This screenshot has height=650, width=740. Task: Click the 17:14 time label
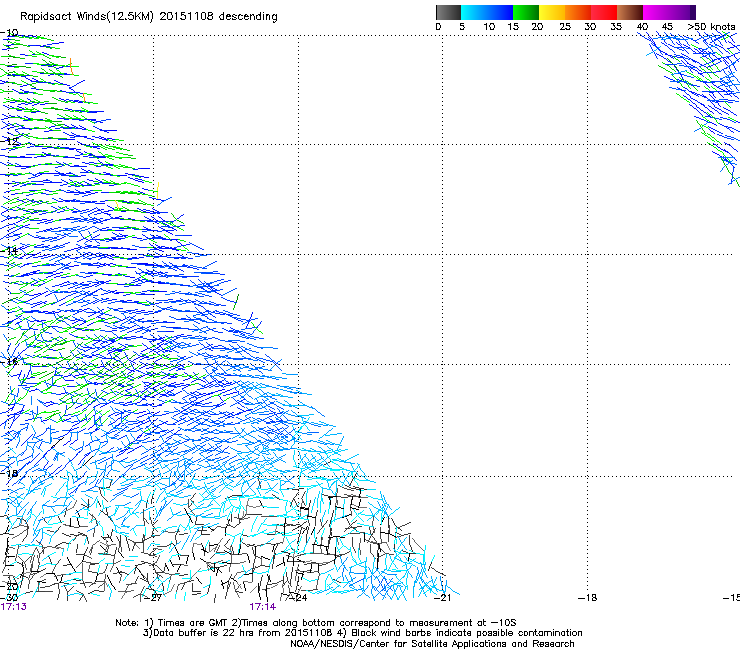[x=262, y=607]
